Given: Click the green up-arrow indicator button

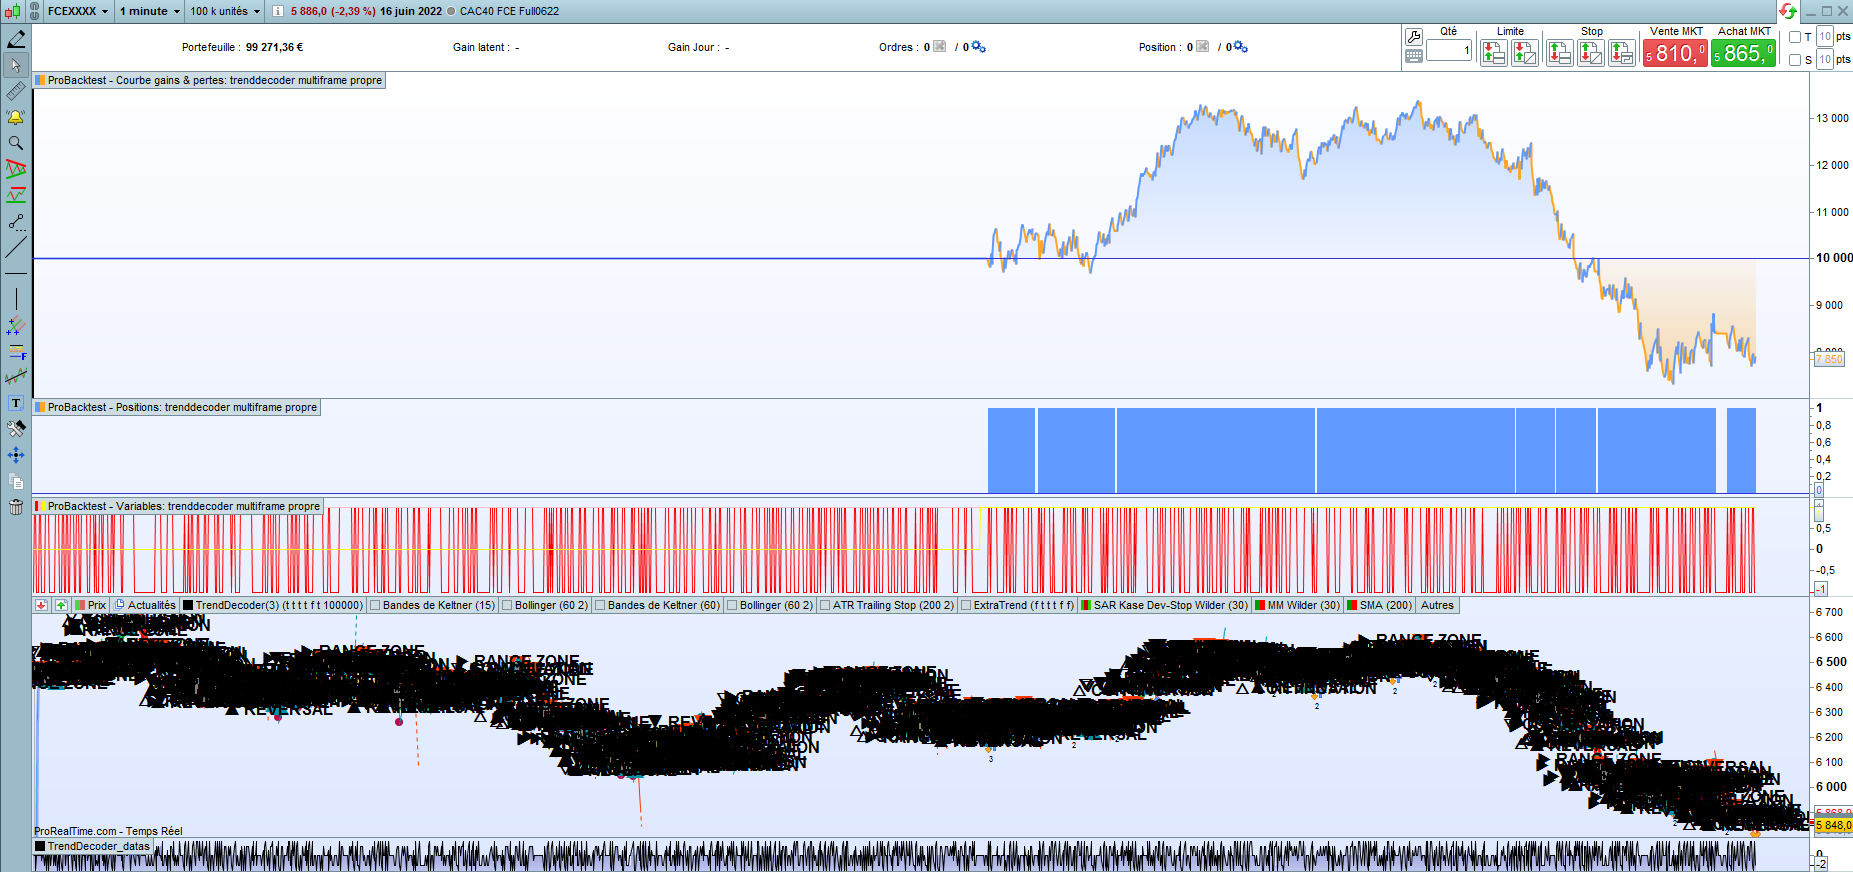Looking at the screenshot, I should 61,605.
